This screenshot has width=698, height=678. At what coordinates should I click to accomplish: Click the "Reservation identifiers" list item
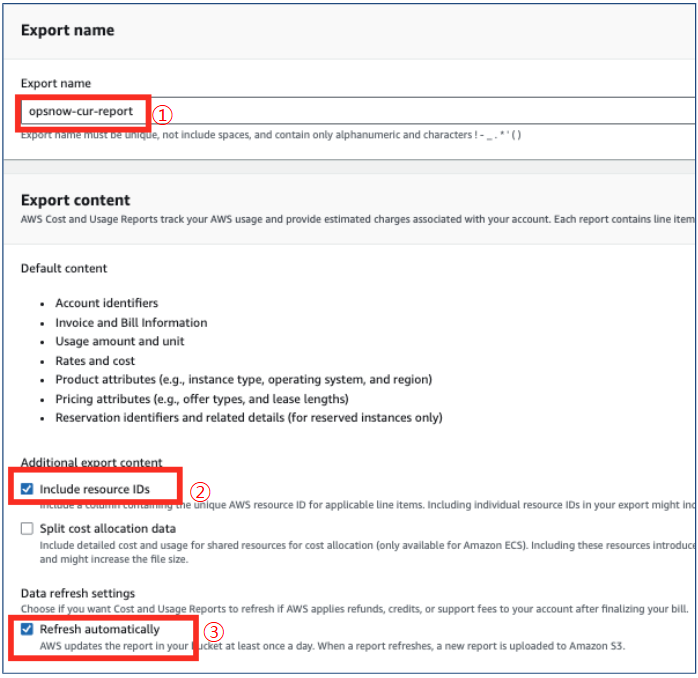248,417
